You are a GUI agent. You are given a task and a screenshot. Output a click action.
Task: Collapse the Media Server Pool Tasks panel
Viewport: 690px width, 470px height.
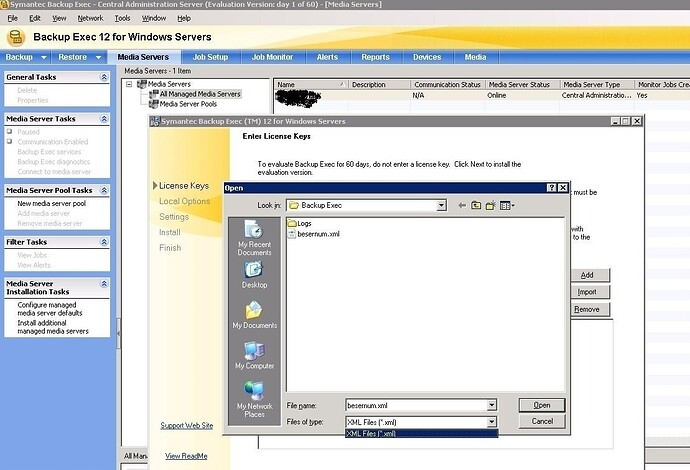[104, 190]
